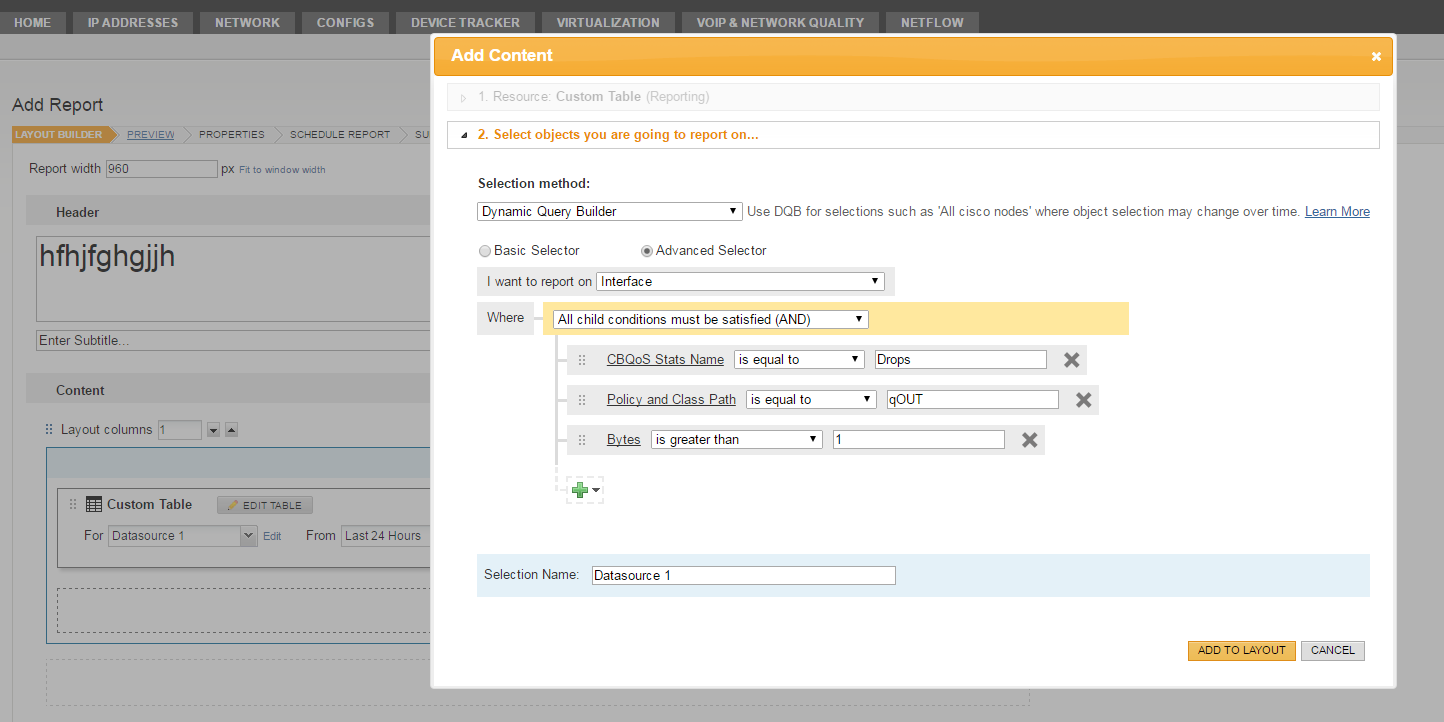The image size is (1444, 722).
Task: Click the qOUT value field
Action: (x=973, y=400)
